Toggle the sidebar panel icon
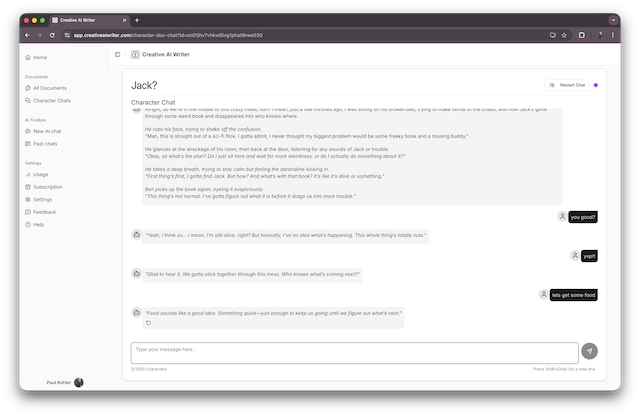 tap(118, 54)
